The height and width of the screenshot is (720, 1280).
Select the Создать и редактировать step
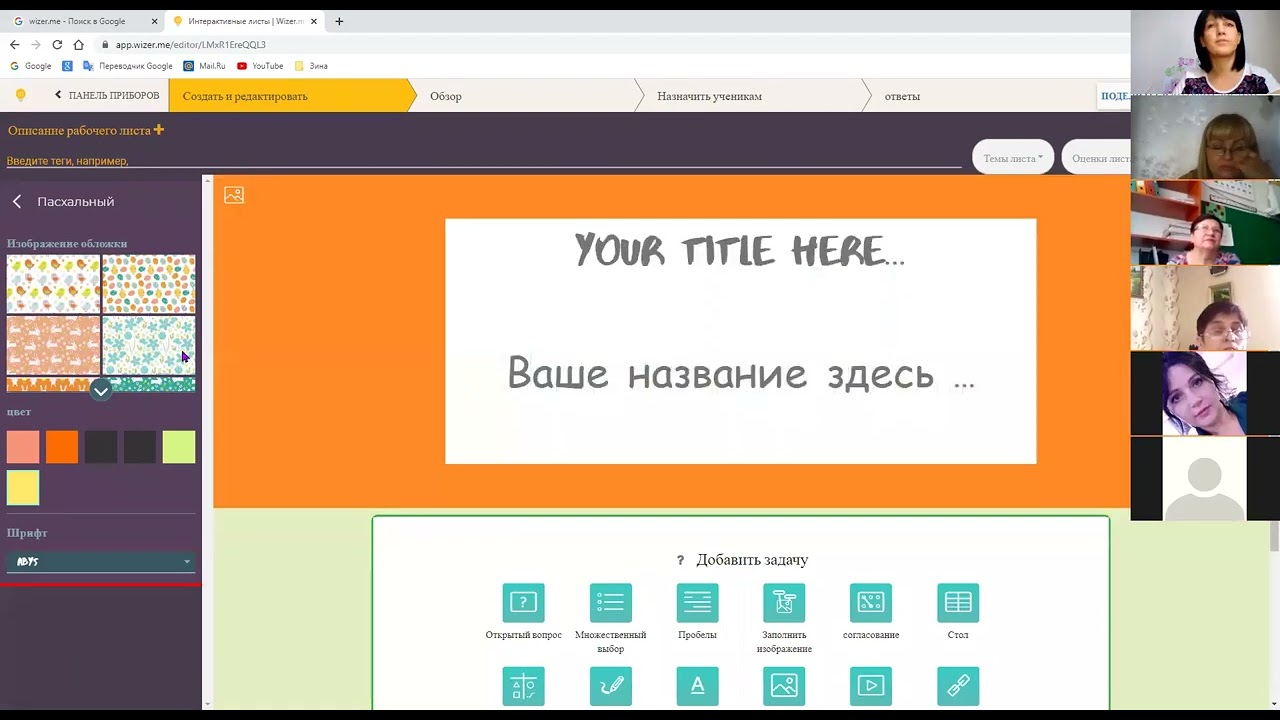[x=290, y=96]
